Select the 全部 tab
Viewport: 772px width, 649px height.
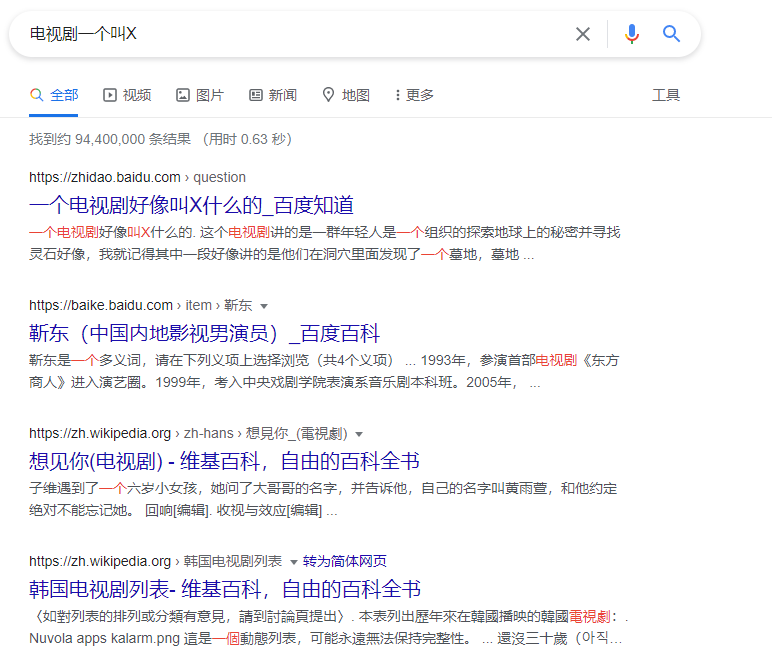tap(54, 95)
